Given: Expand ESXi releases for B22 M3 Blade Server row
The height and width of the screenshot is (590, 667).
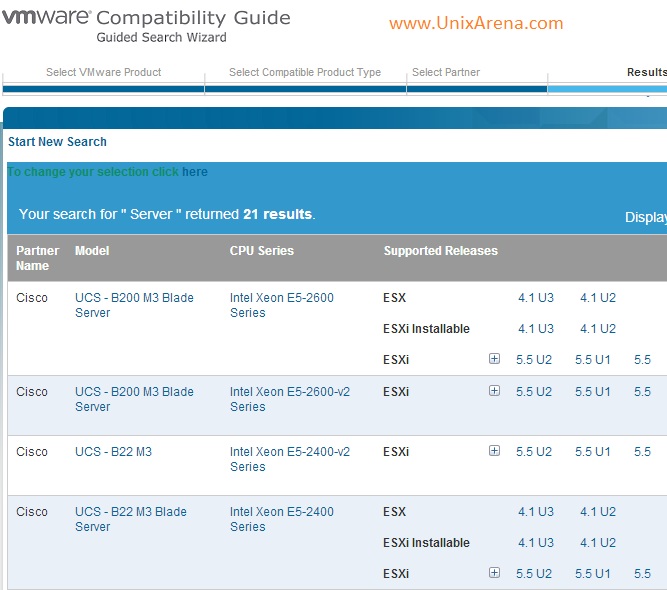Looking at the screenshot, I should (494, 573).
